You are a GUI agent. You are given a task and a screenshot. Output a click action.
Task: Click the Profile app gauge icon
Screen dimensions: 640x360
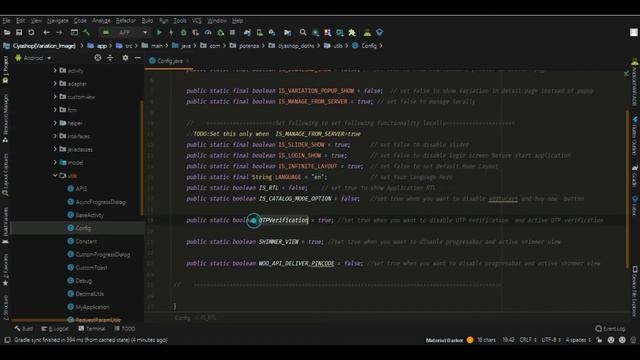[208, 32]
